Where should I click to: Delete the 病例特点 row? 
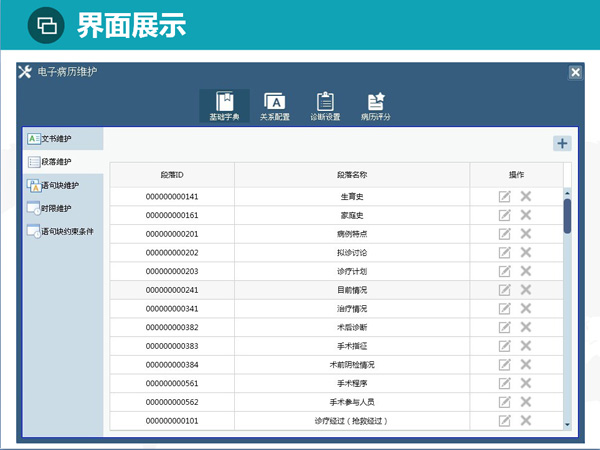pos(526,234)
